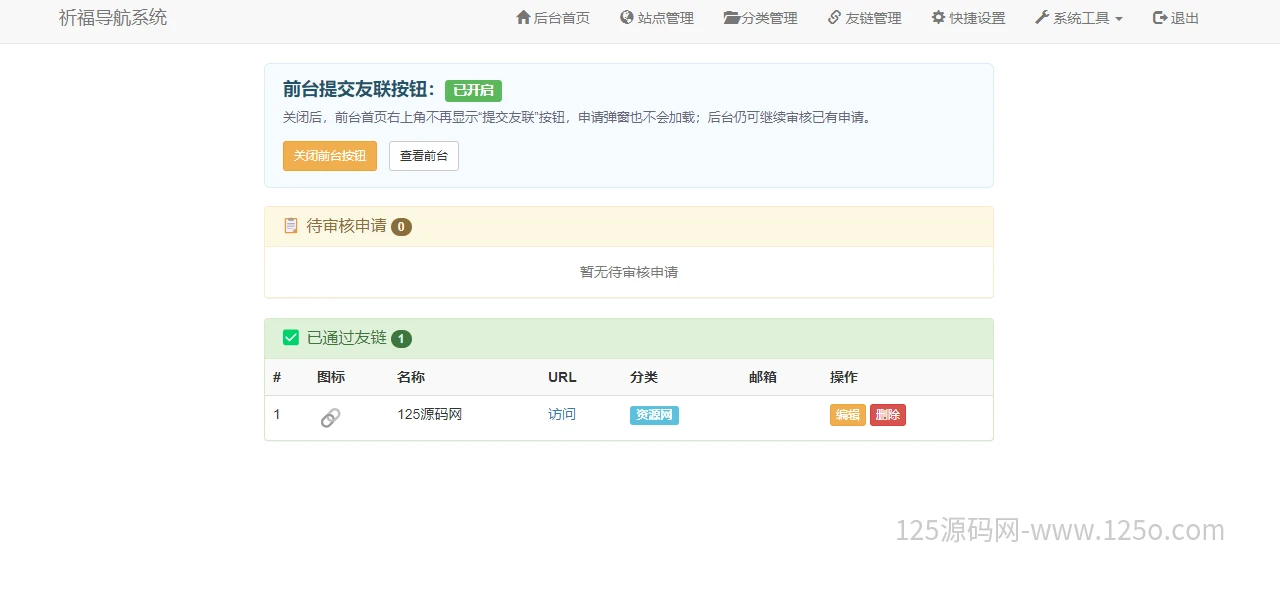Click the 查看前台 button
Viewport: 1280px width, 595px height.
424,156
